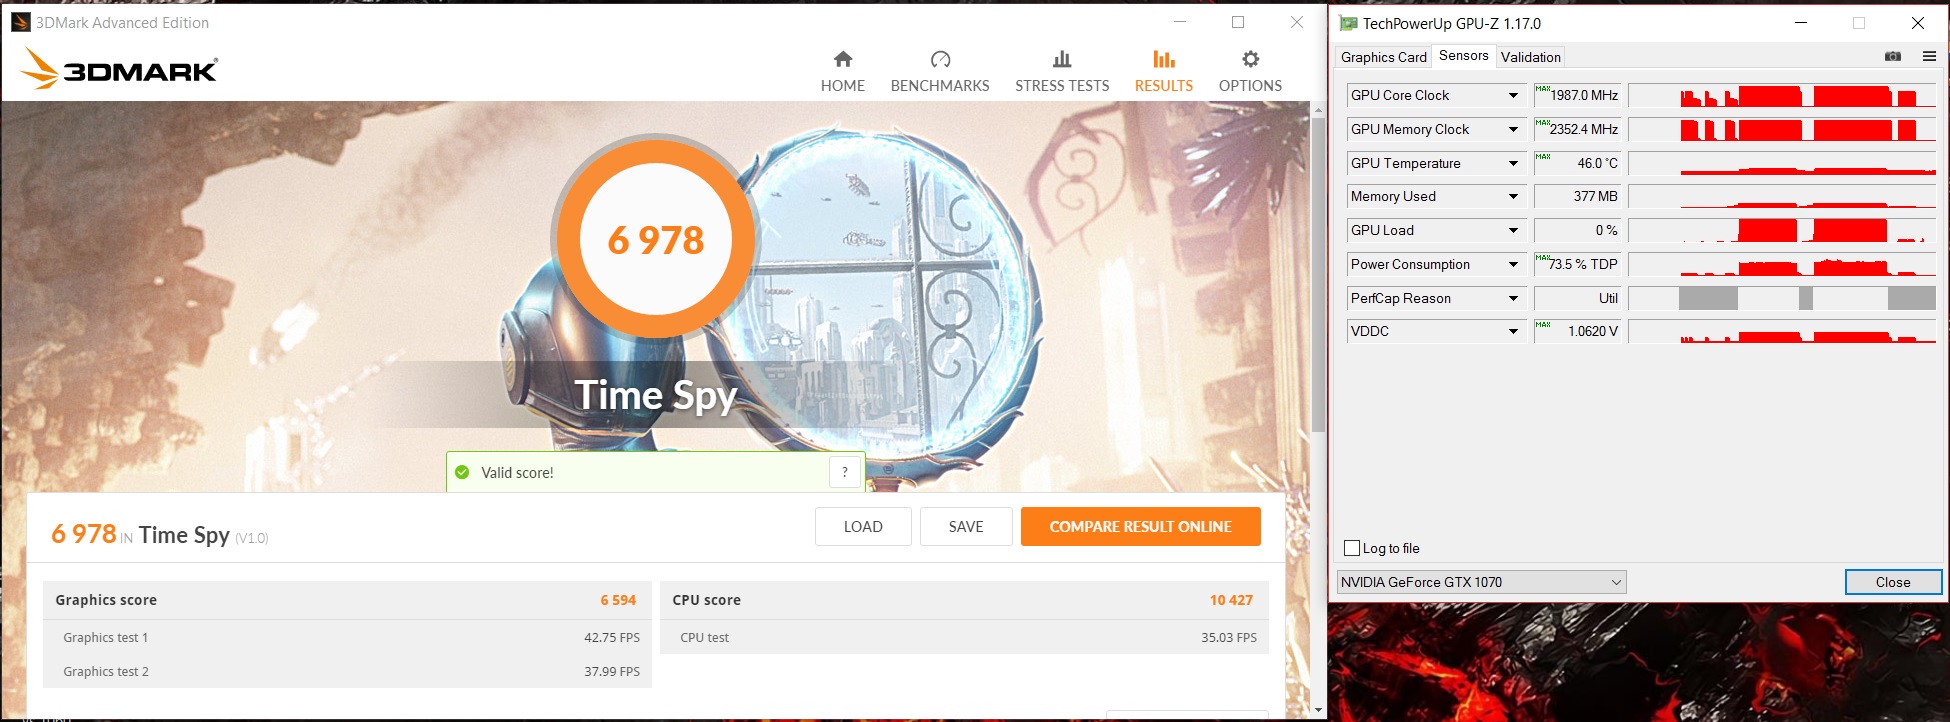The height and width of the screenshot is (722, 1950).
Task: Open the GPU Load sensor dropdown
Action: pos(1513,231)
